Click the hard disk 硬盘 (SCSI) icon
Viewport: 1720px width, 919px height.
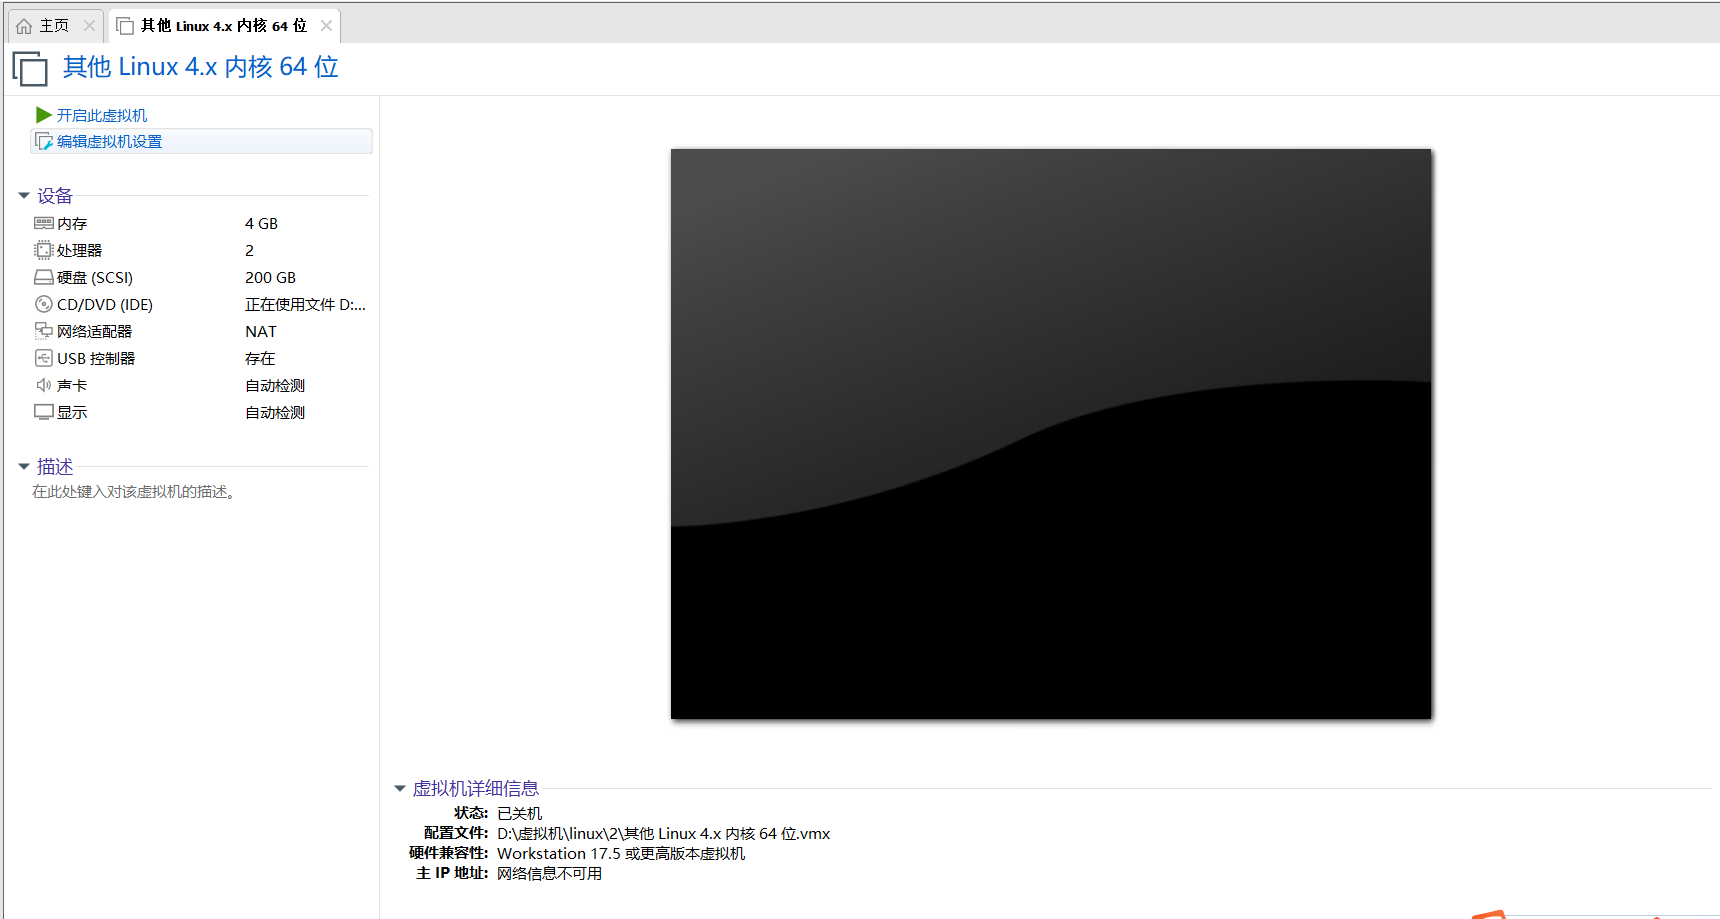point(44,277)
